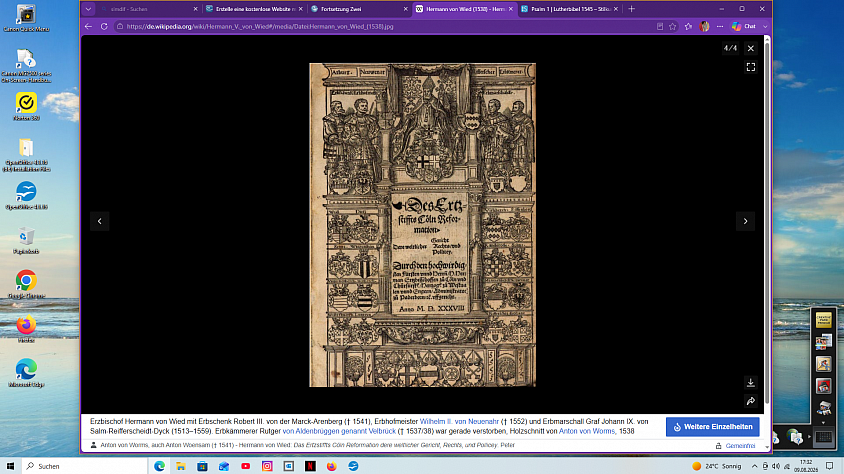The width and height of the screenshot is (844, 474).
Task: Open the reader view icon in address bar
Action: point(660,26)
